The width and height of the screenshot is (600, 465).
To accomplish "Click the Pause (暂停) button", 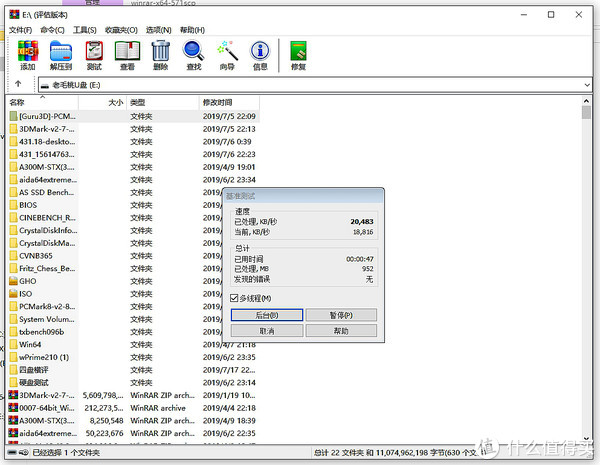I will pyautogui.click(x=341, y=315).
